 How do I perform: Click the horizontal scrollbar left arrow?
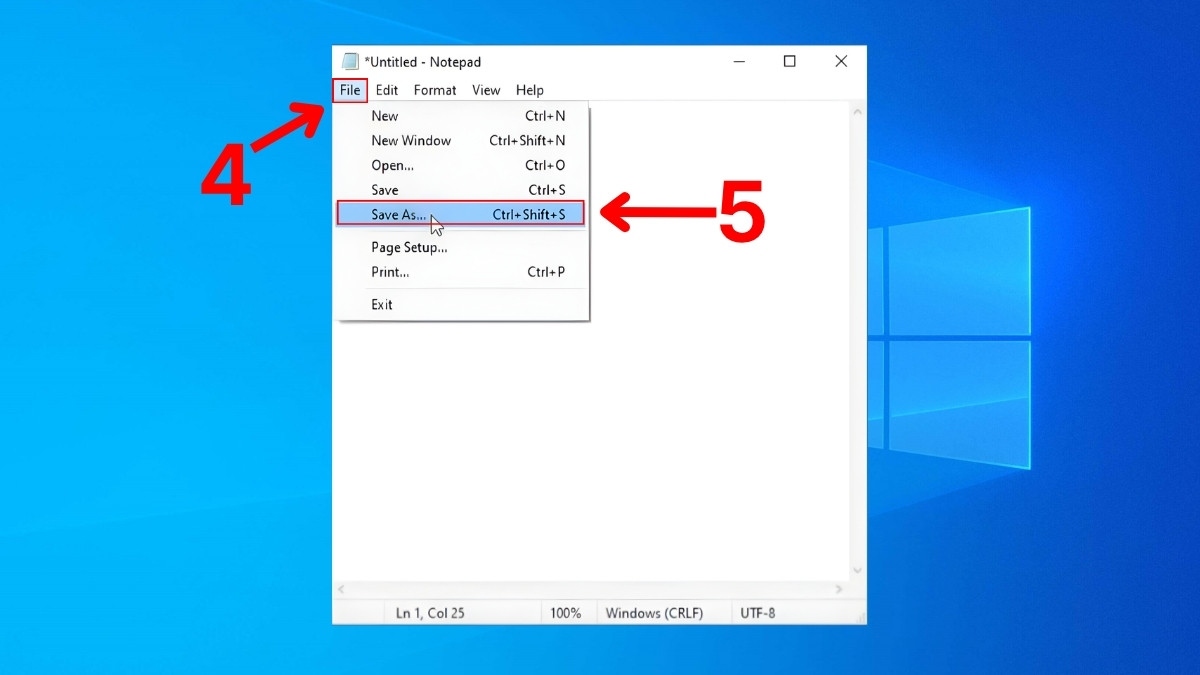coord(341,589)
